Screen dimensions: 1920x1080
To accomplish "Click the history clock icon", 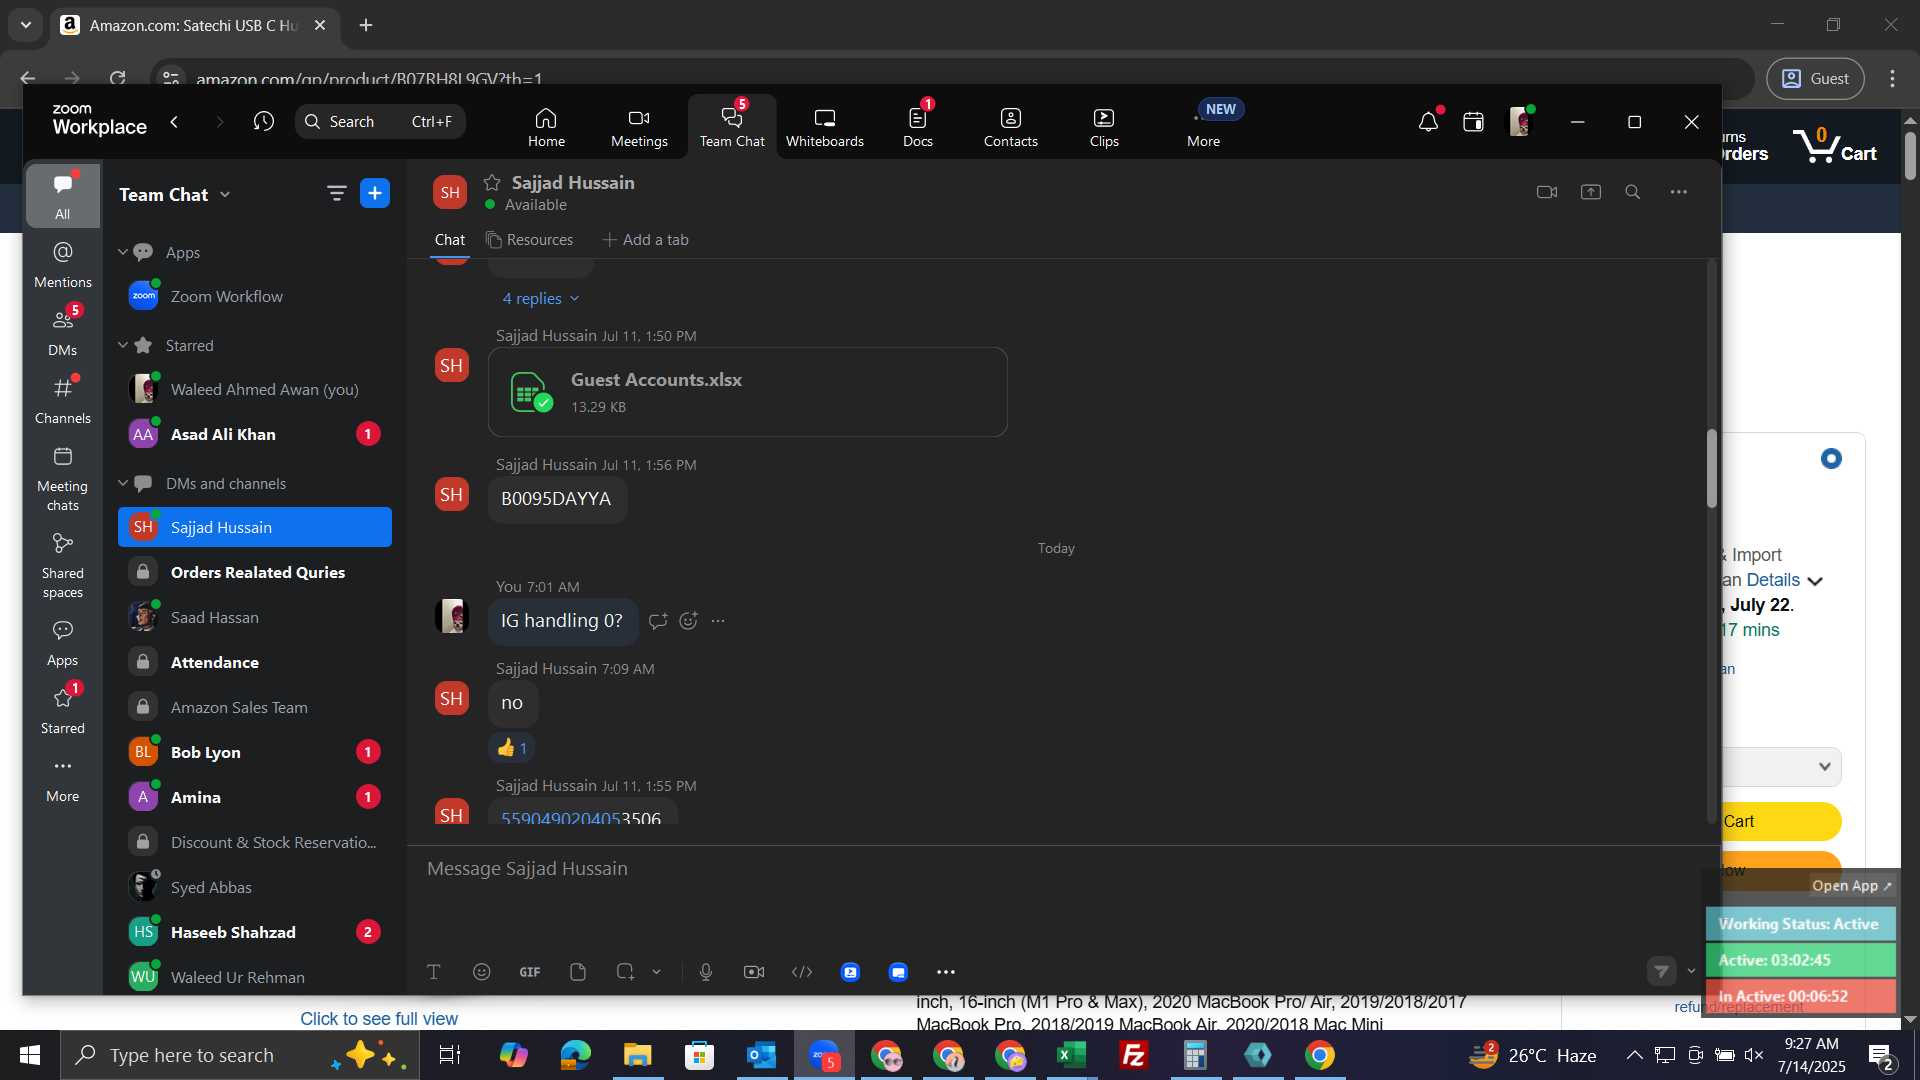I will (264, 121).
